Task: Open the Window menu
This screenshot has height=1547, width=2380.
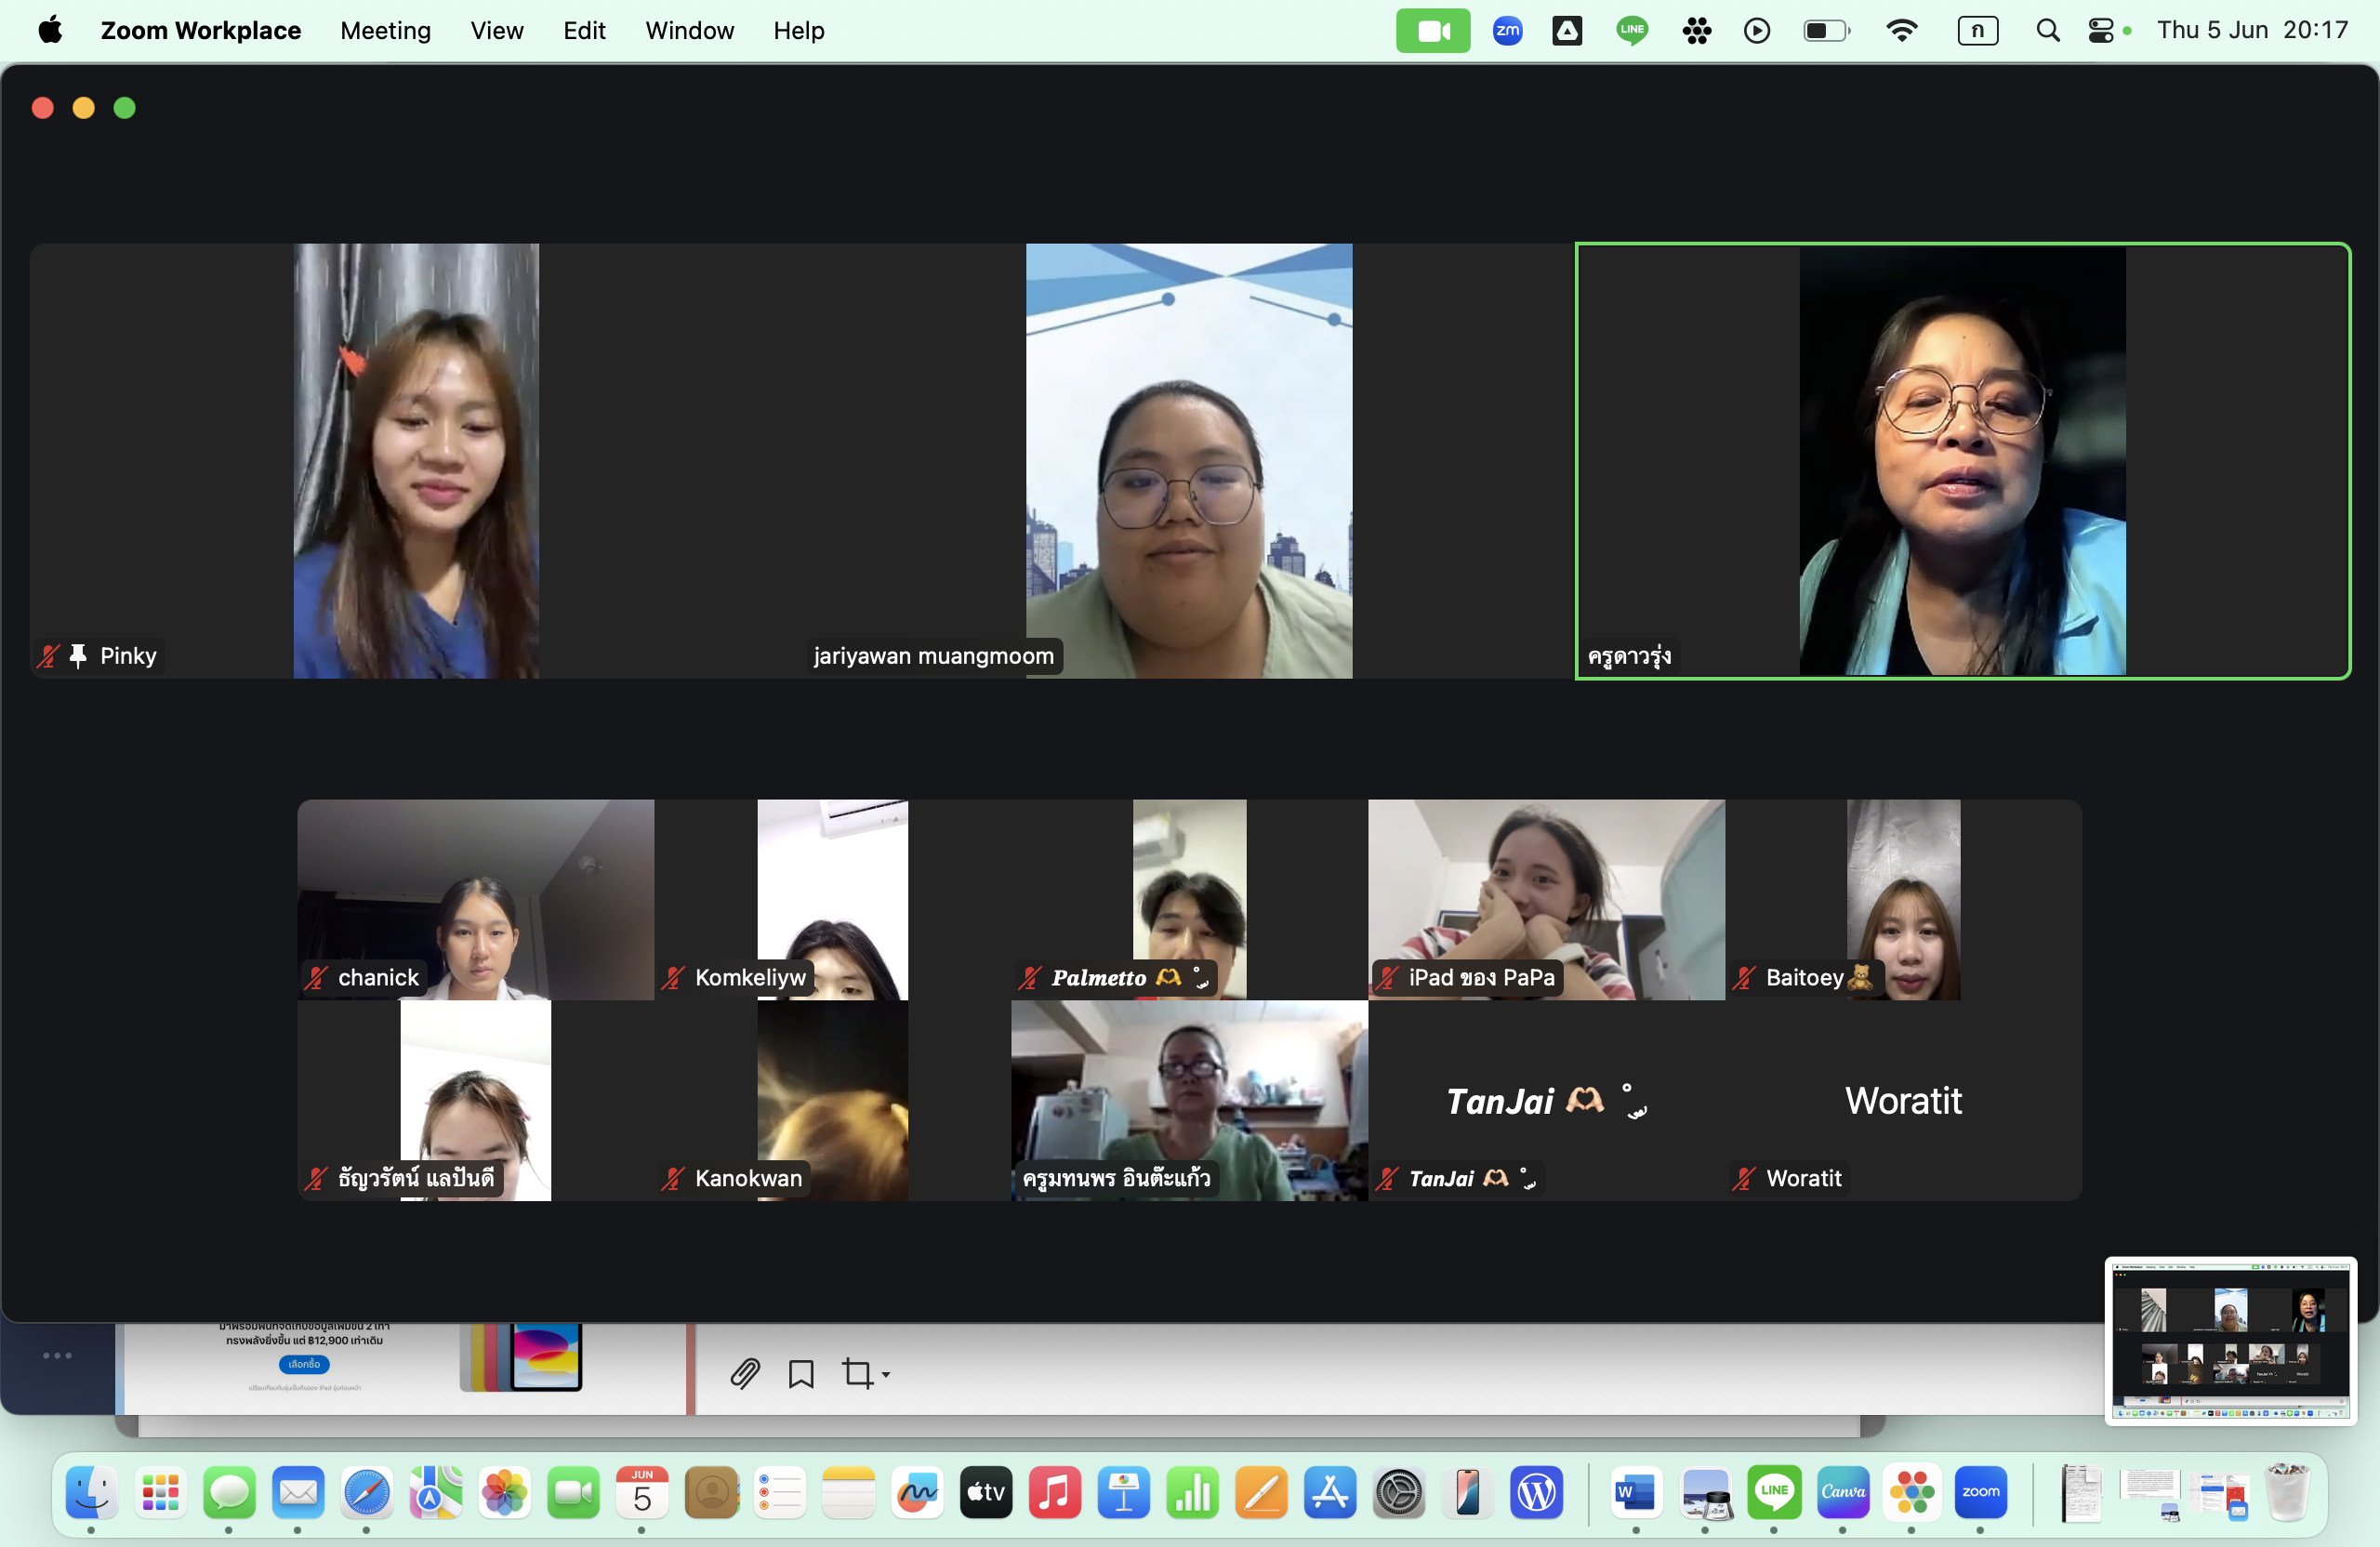Action: 689,30
